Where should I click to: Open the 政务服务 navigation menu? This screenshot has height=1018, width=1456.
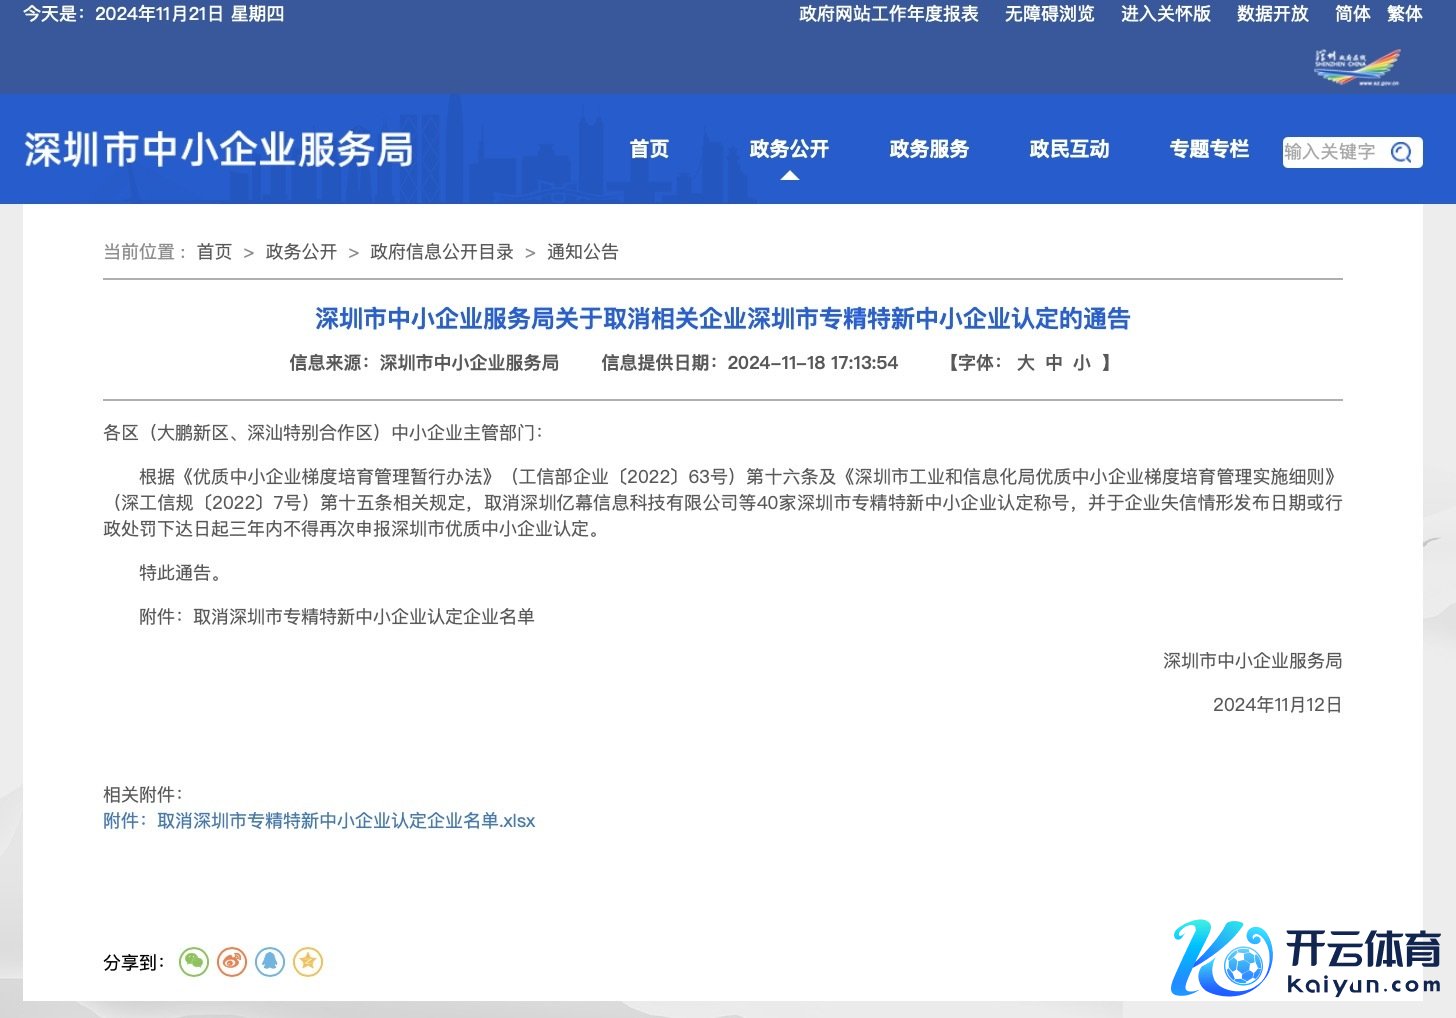[929, 149]
